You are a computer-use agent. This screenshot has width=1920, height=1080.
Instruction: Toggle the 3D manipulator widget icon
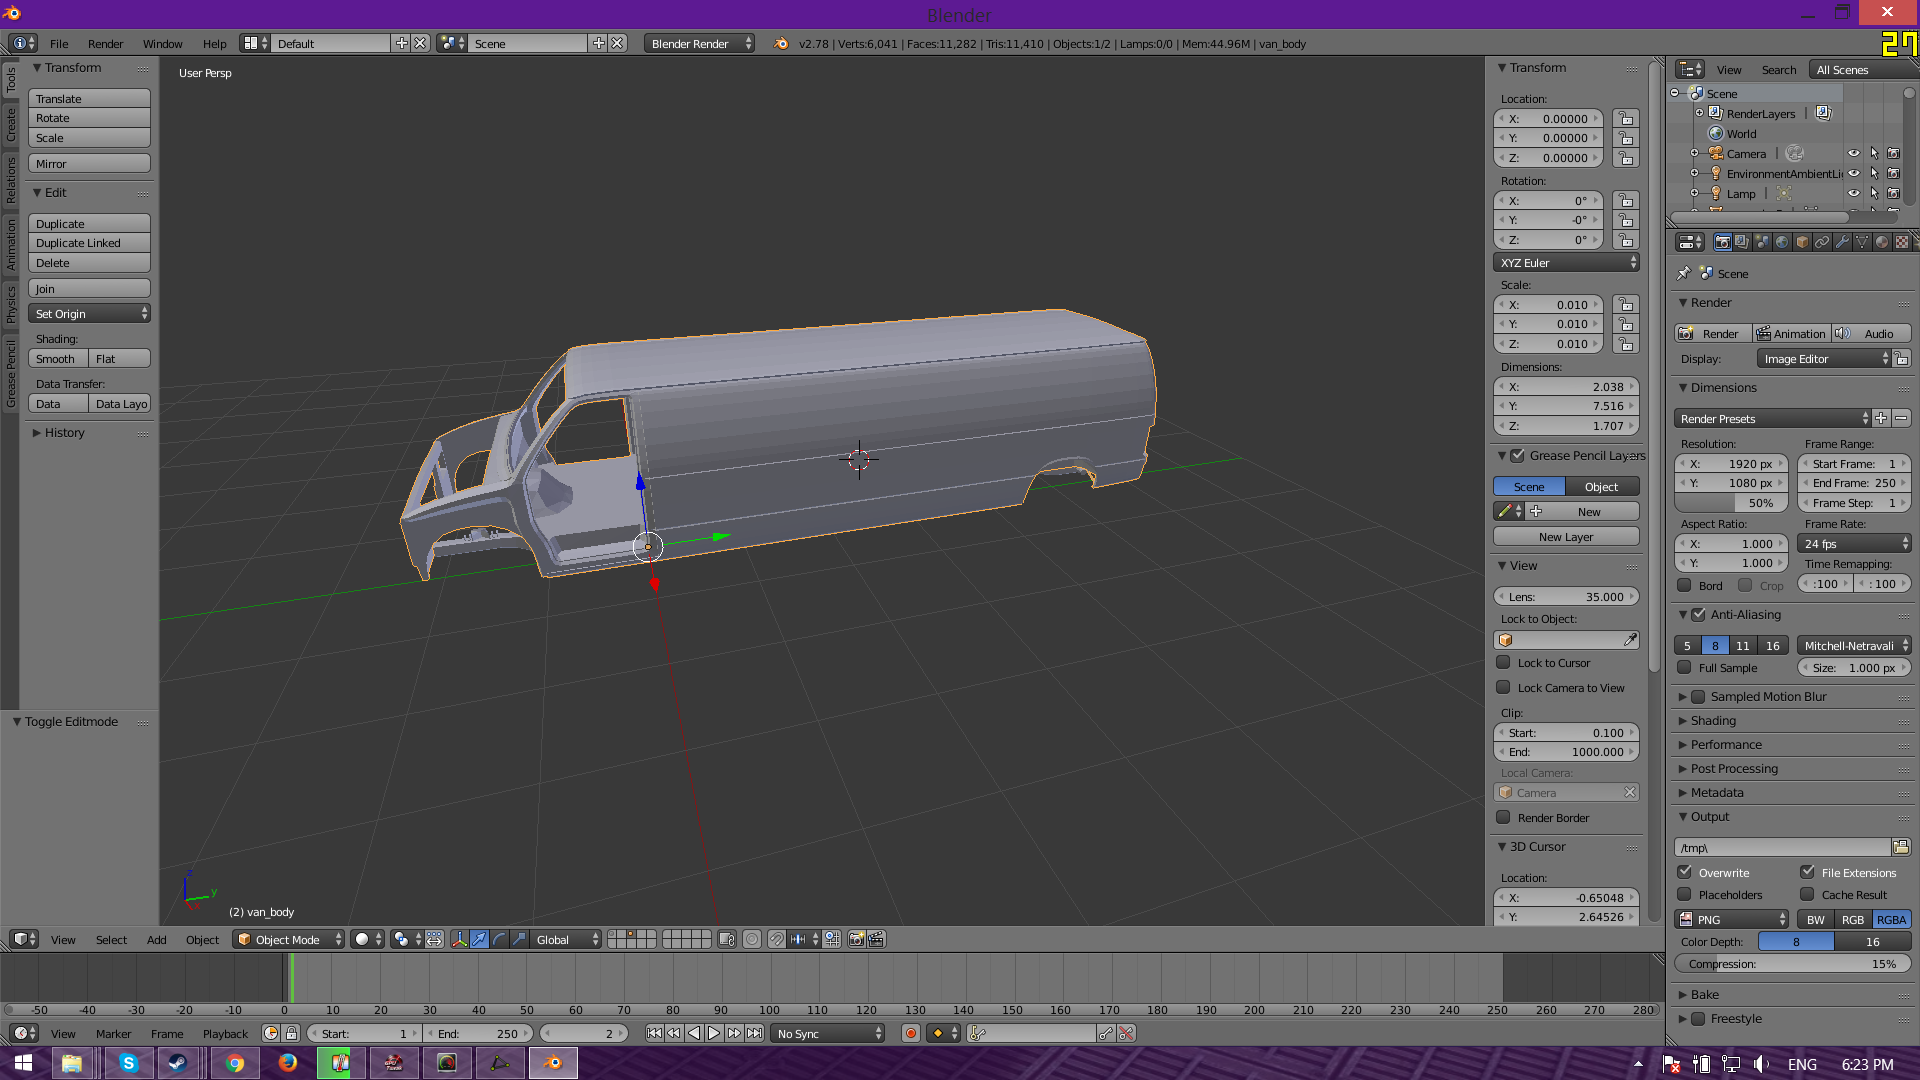(x=459, y=939)
